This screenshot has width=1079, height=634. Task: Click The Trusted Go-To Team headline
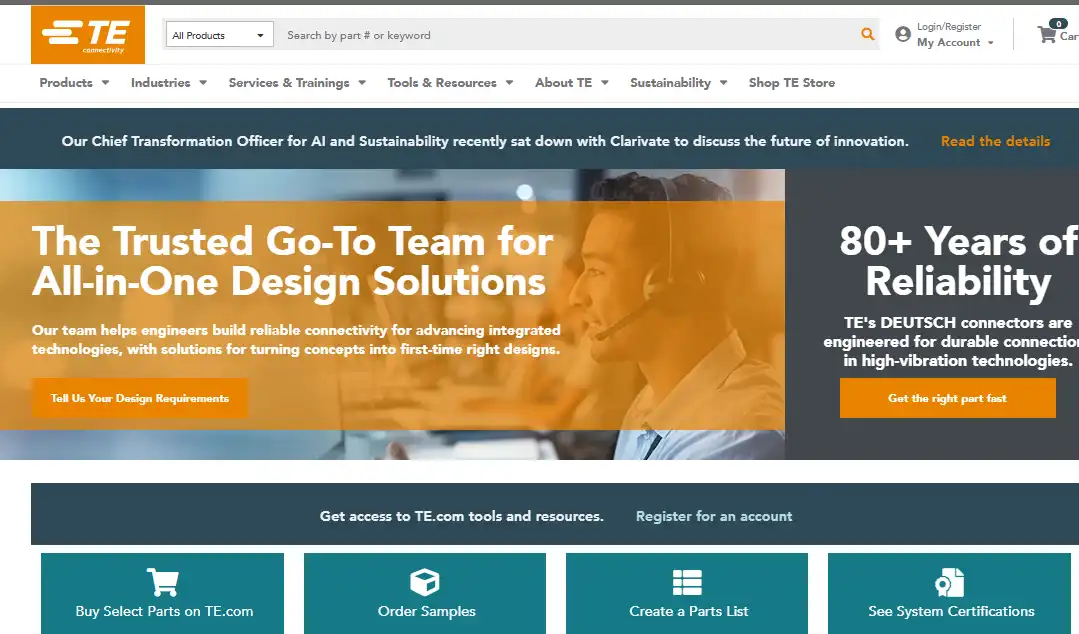tap(292, 261)
